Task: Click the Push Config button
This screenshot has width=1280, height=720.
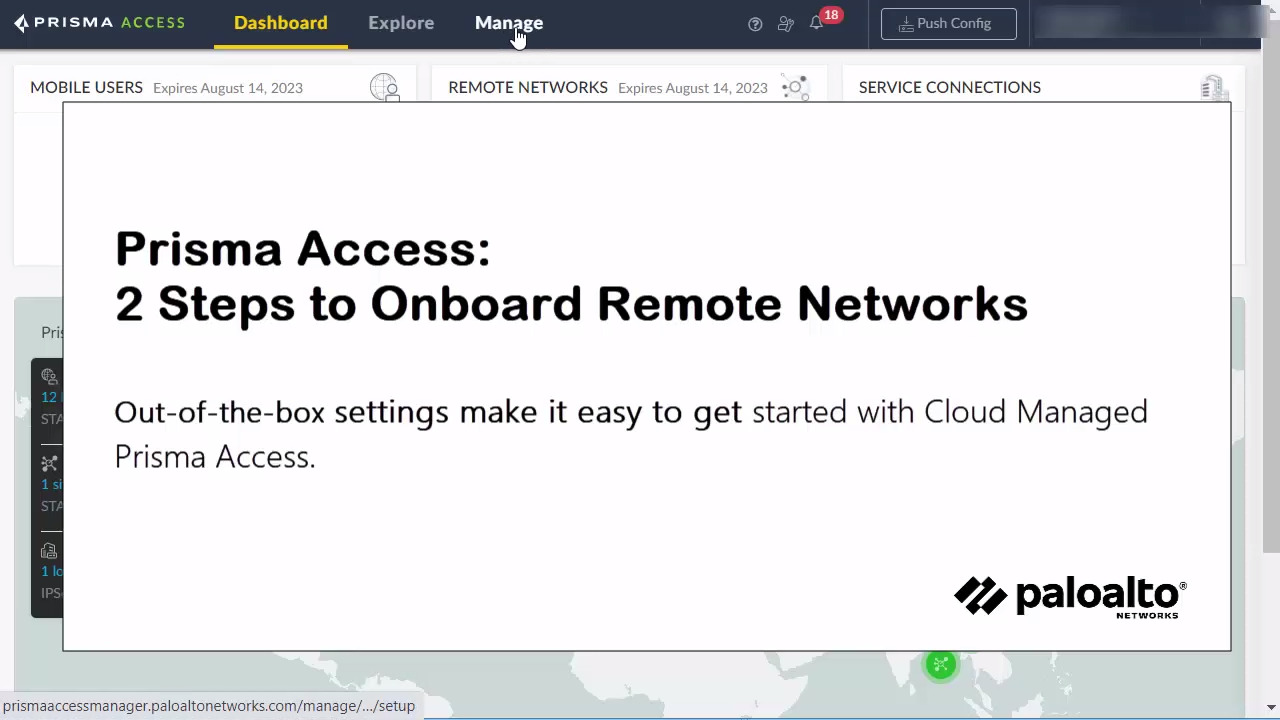Action: click(x=948, y=24)
